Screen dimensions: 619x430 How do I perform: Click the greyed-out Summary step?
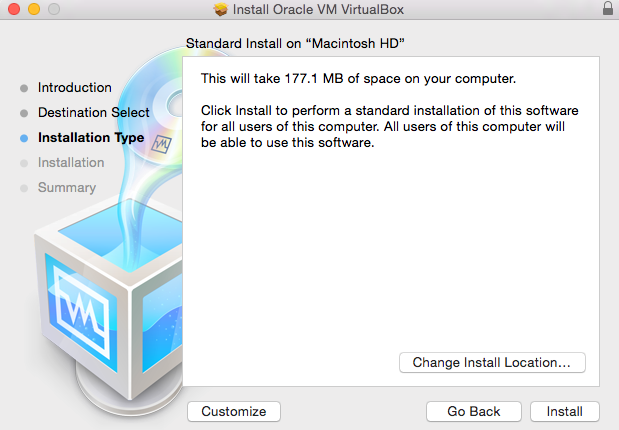click(66, 188)
